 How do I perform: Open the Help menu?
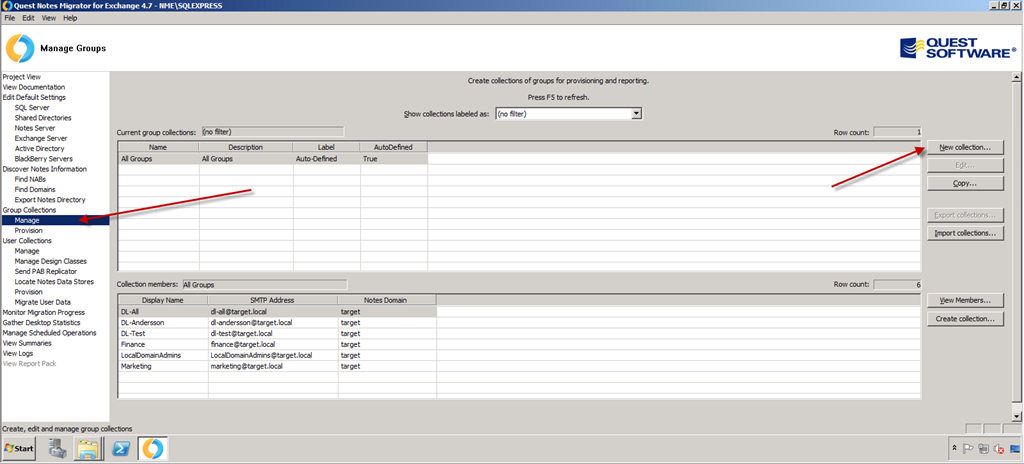[70, 18]
